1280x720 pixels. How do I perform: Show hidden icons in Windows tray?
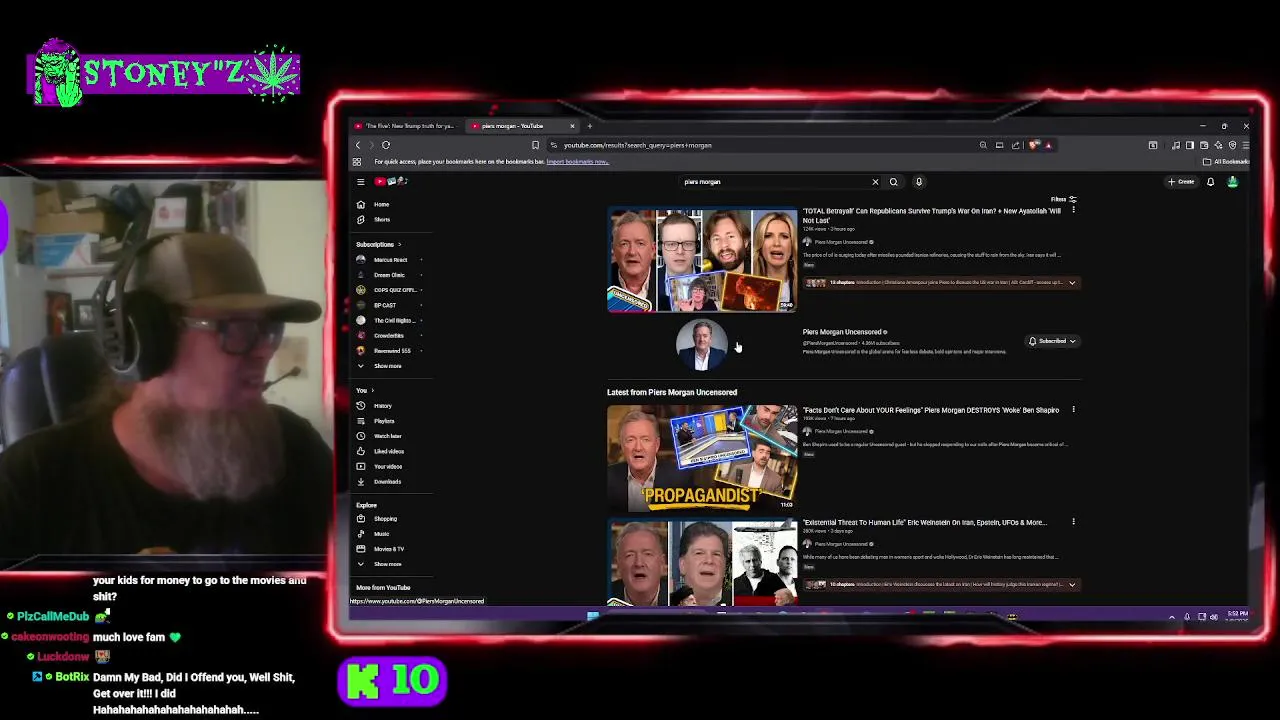pos(1171,617)
